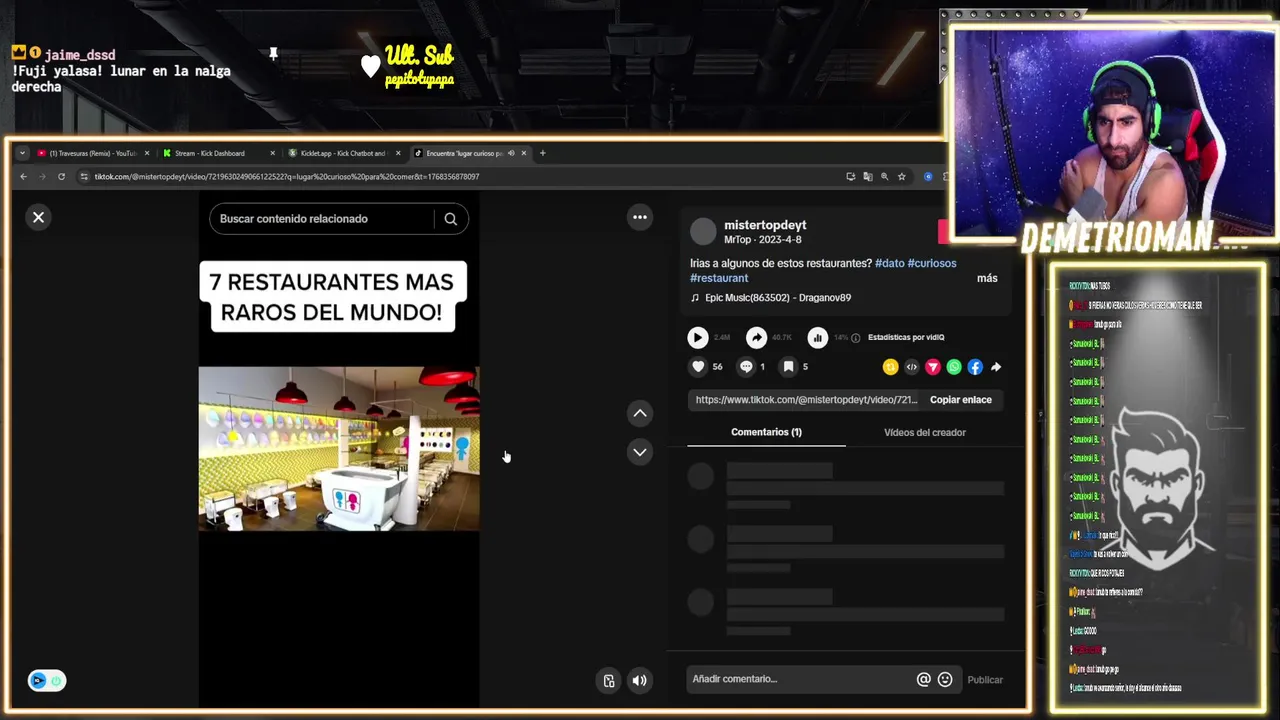Click the blue browser extension icon
Viewport: 1280px width, 720px height.
[928, 177]
